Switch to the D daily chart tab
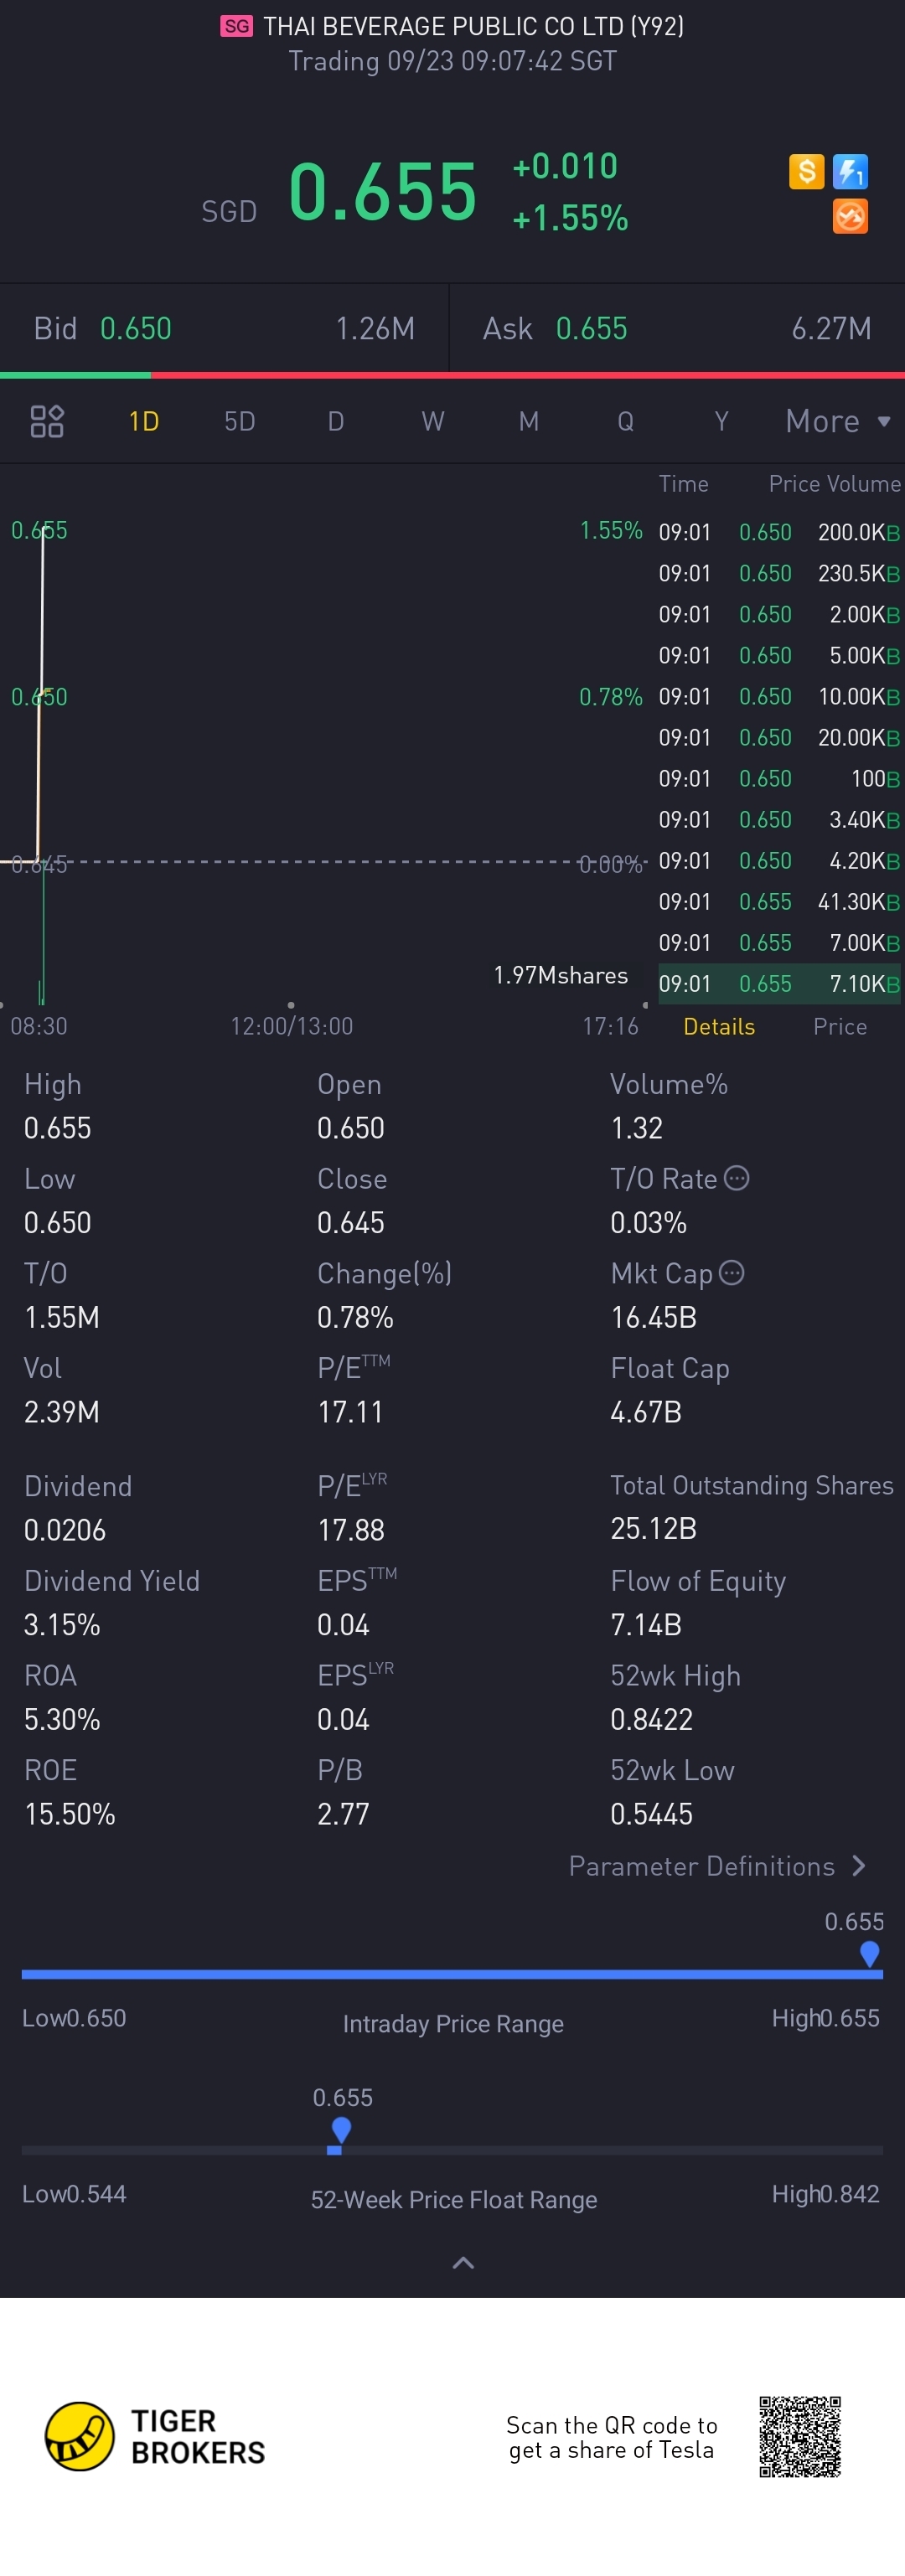 click(x=336, y=421)
